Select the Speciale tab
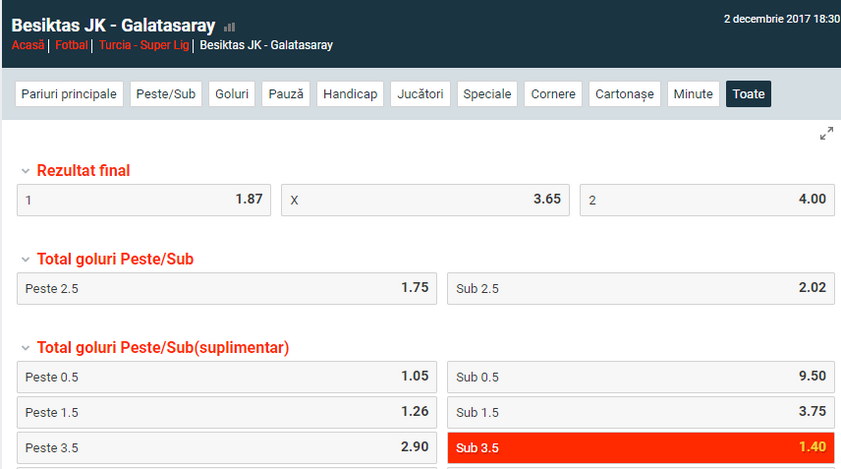 point(487,94)
